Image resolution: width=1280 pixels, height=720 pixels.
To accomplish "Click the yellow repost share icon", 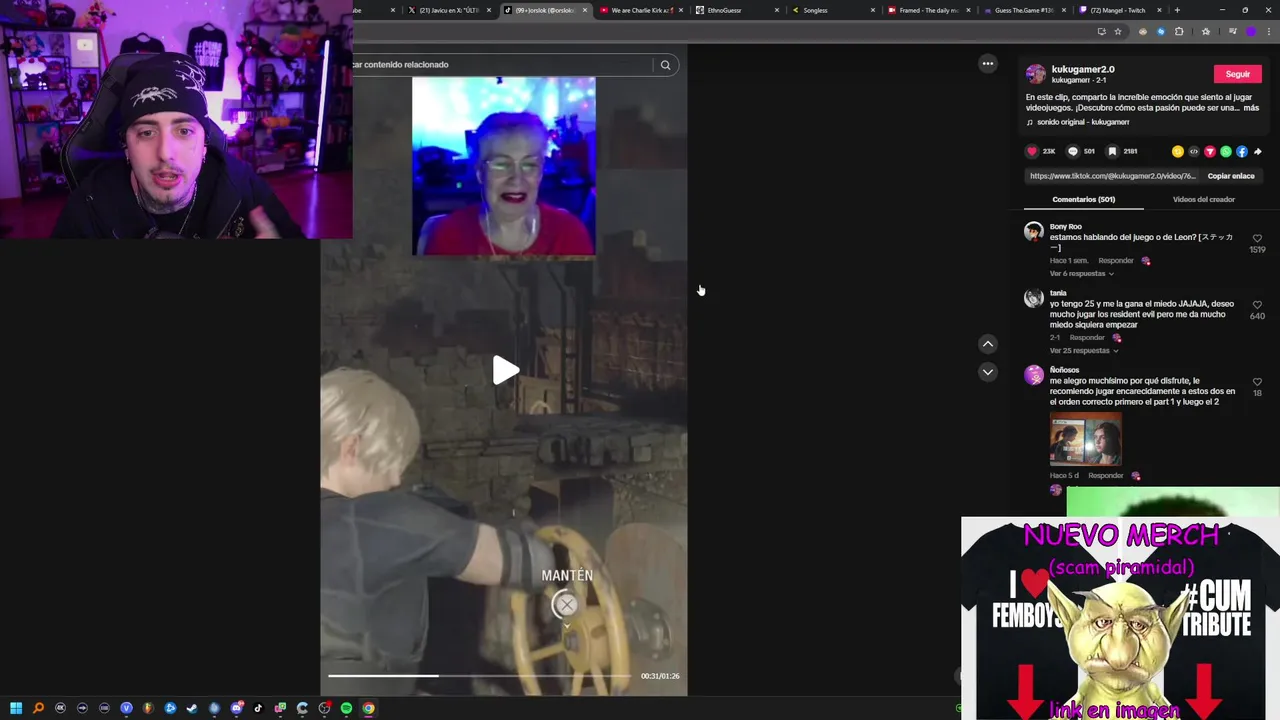I will point(1177,152).
